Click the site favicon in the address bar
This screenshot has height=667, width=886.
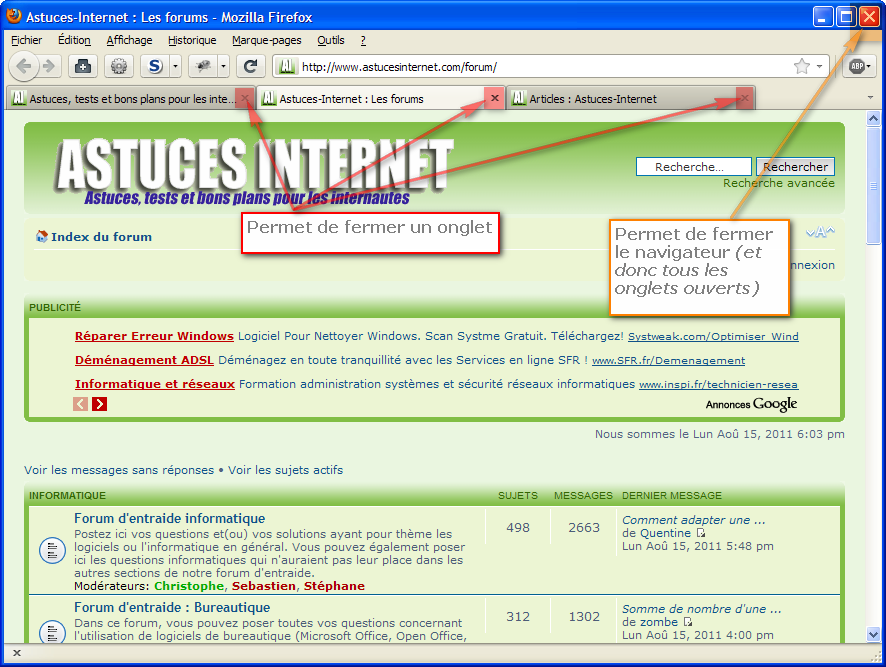point(287,67)
